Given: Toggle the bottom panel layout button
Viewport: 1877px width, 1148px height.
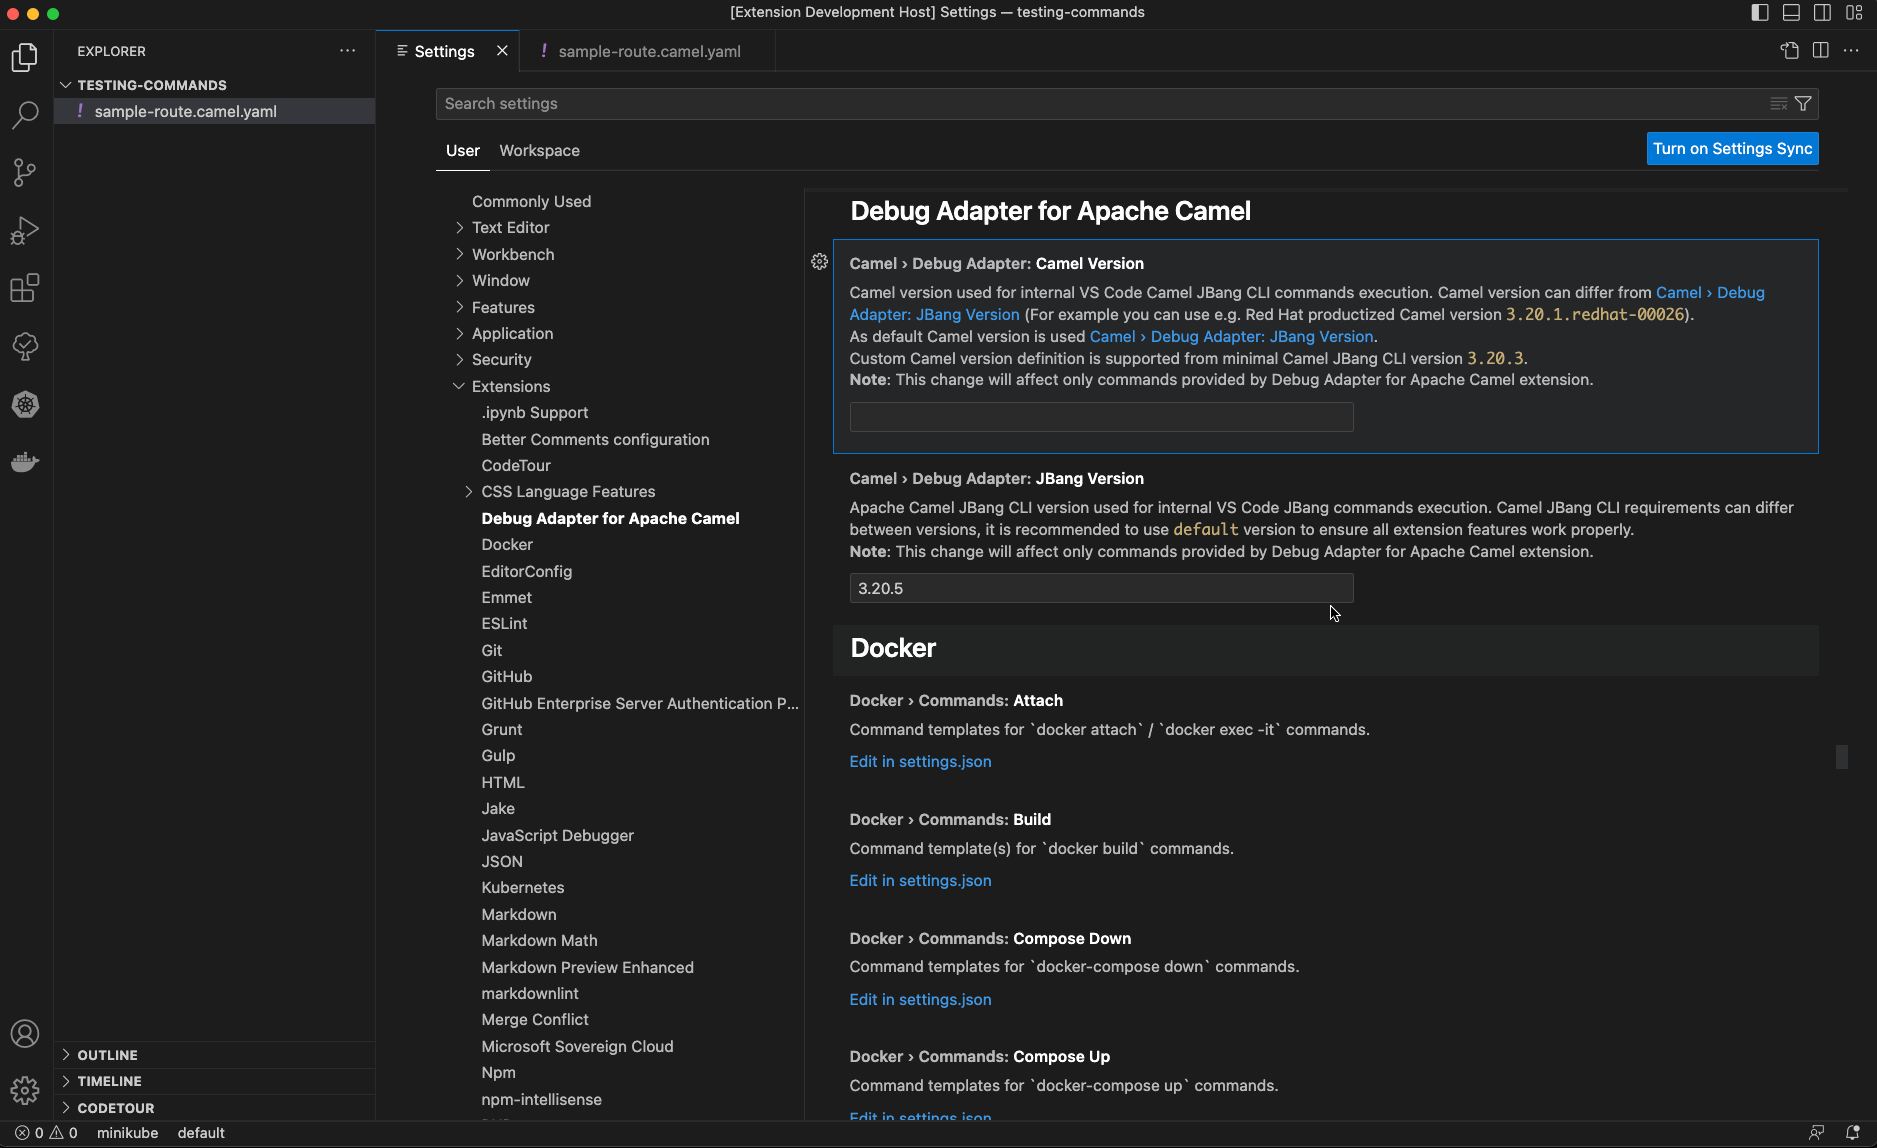Looking at the screenshot, I should (x=1791, y=13).
